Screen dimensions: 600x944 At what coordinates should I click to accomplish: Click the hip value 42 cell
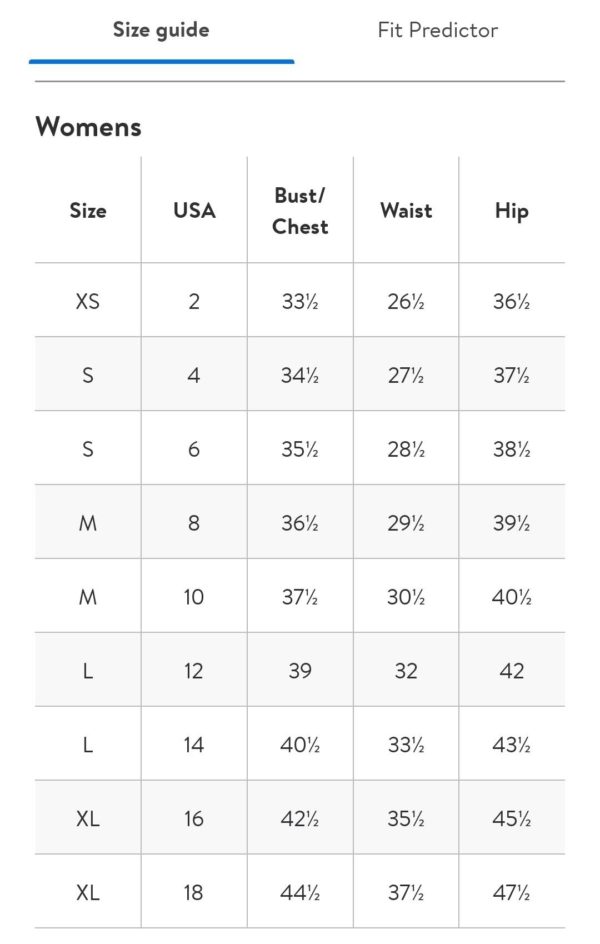point(512,671)
